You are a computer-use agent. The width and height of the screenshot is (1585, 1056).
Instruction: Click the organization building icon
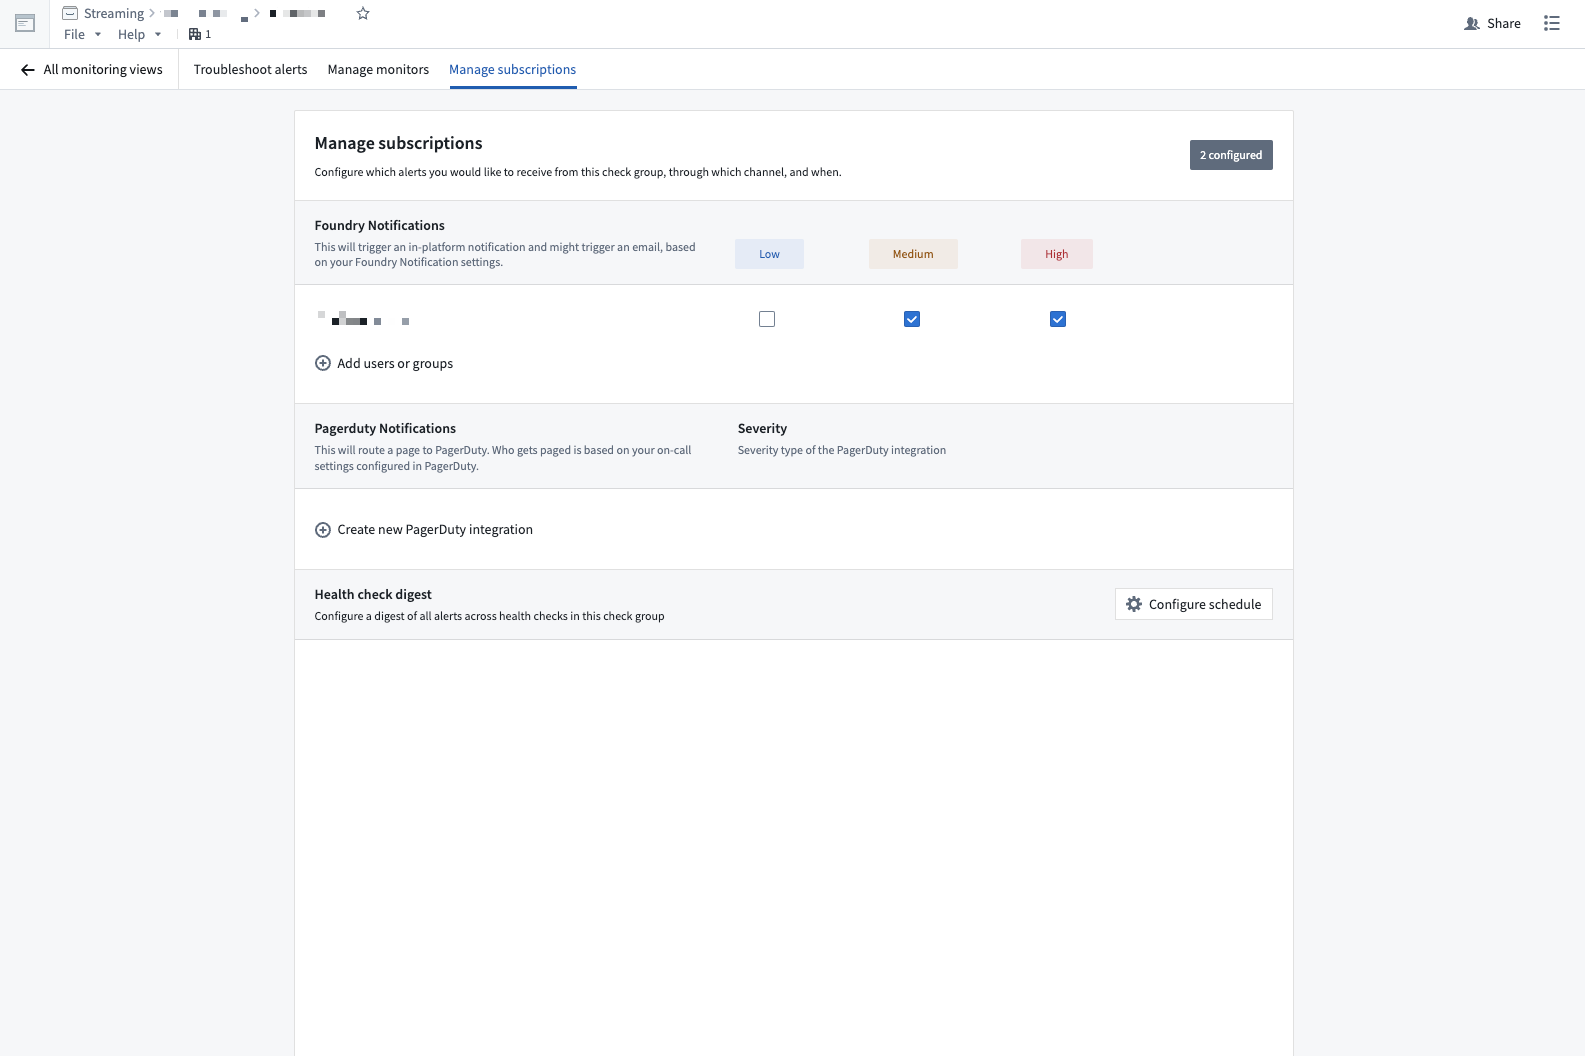(x=195, y=34)
